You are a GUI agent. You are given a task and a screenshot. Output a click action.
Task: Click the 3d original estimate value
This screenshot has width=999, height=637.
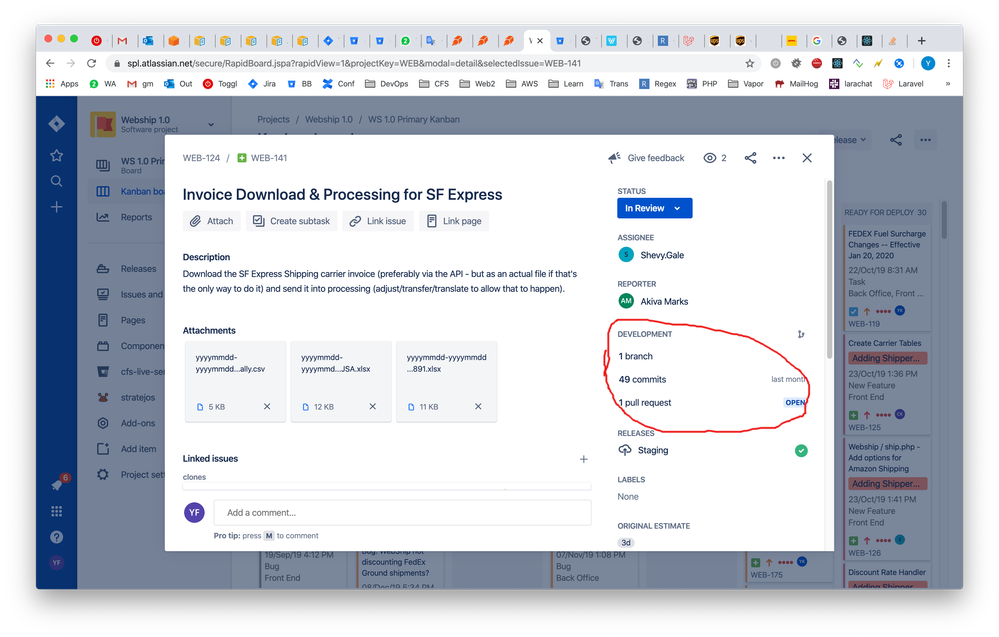click(626, 543)
